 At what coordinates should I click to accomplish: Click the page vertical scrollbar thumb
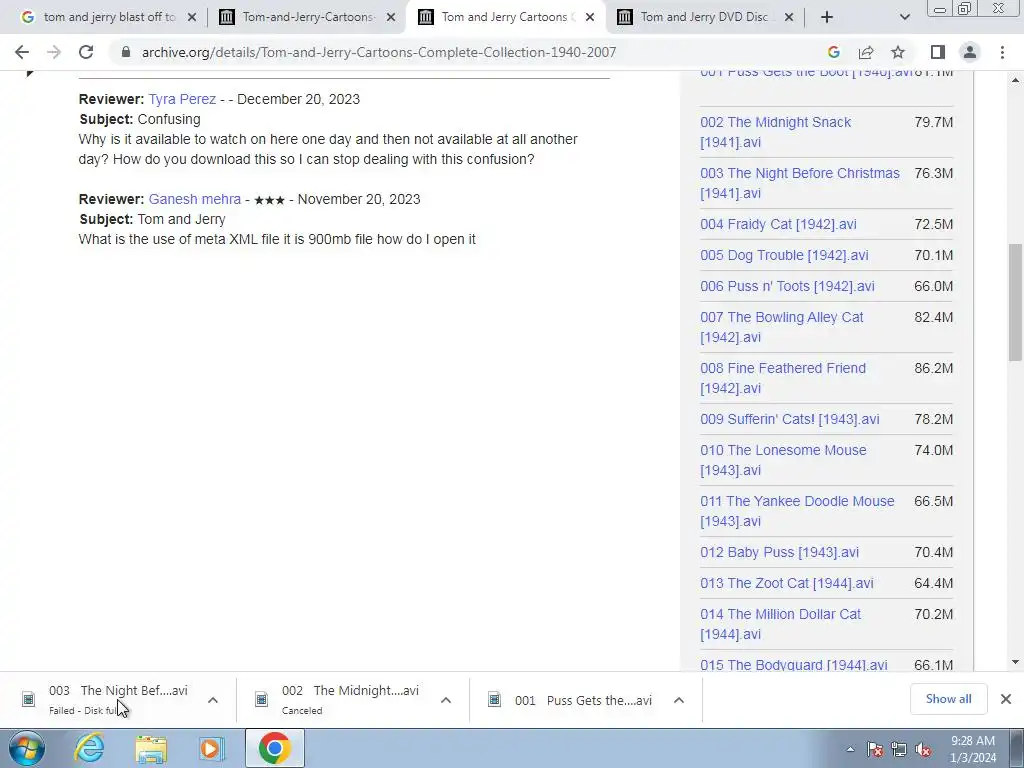pos(1015,302)
